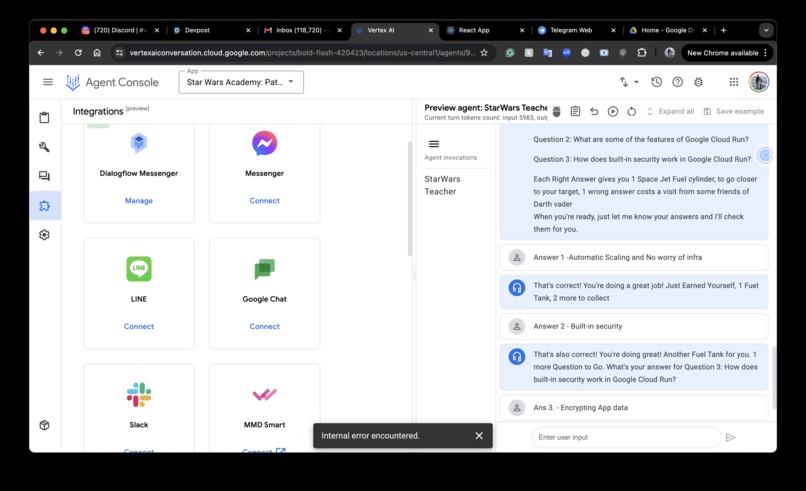
Task: Expand the import/export dropdown arrow
Action: click(636, 82)
